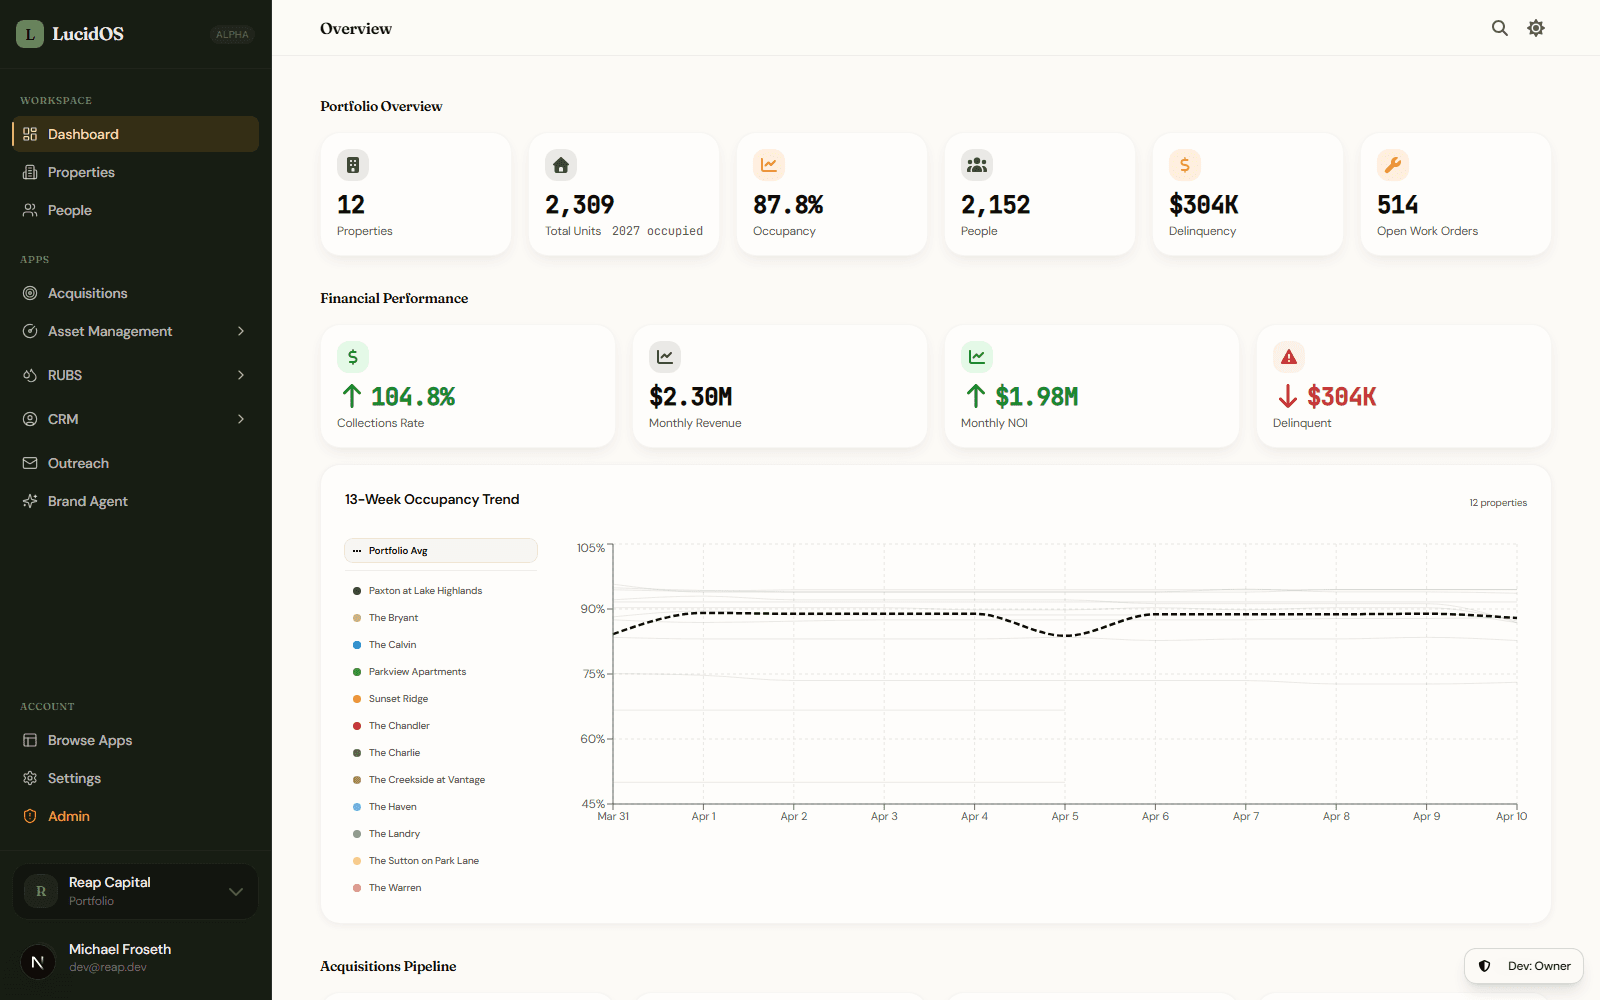Click the RUBS icon in the sidebar

click(x=30, y=375)
